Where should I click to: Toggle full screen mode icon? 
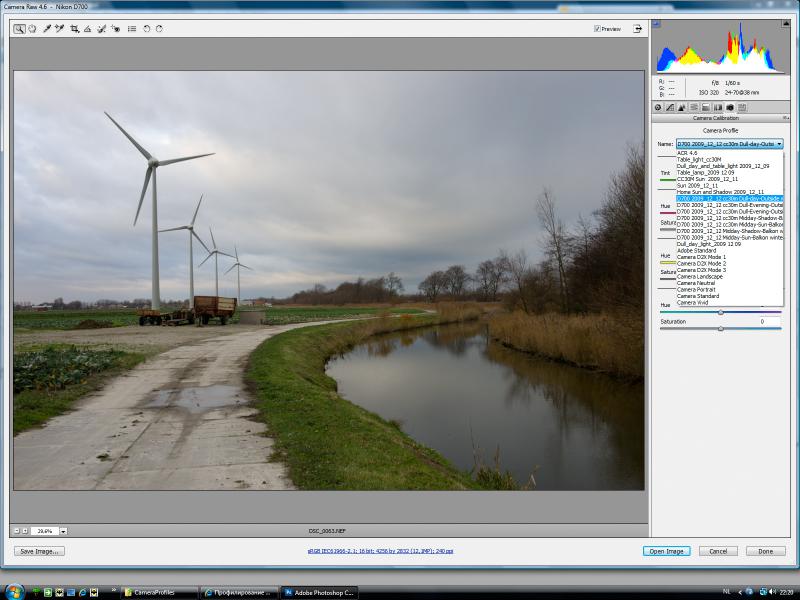tap(638, 29)
